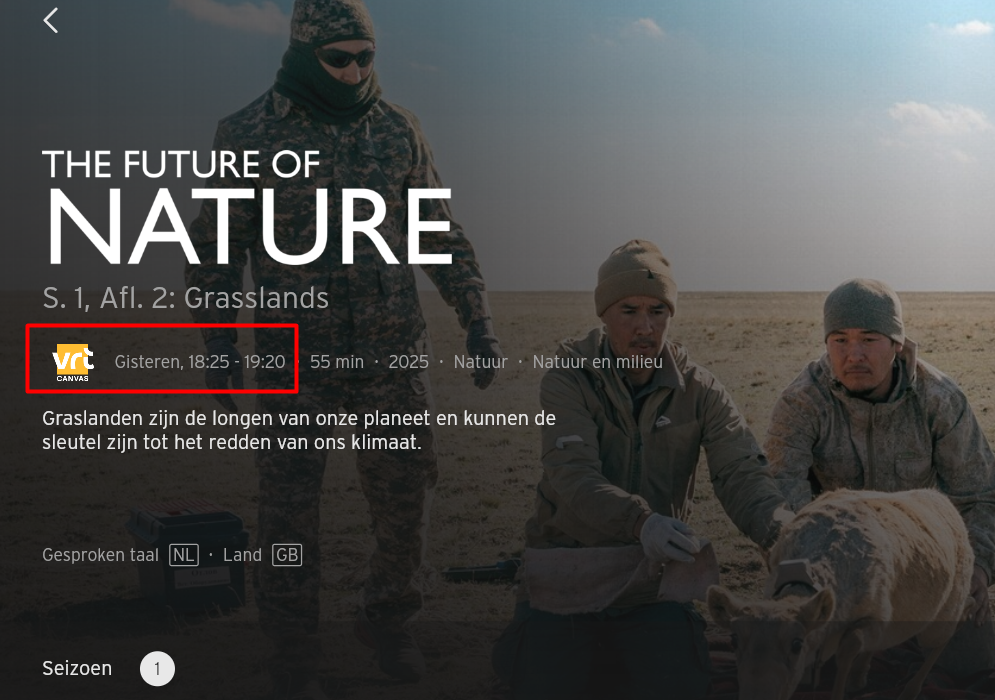Click The Future of Nature title

click(247, 207)
